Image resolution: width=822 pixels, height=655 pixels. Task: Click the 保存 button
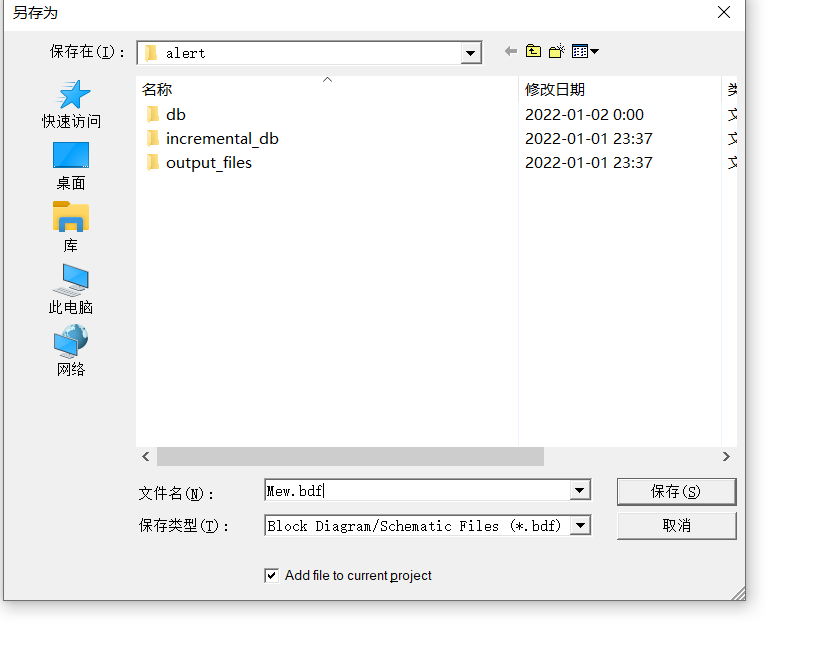pos(677,491)
